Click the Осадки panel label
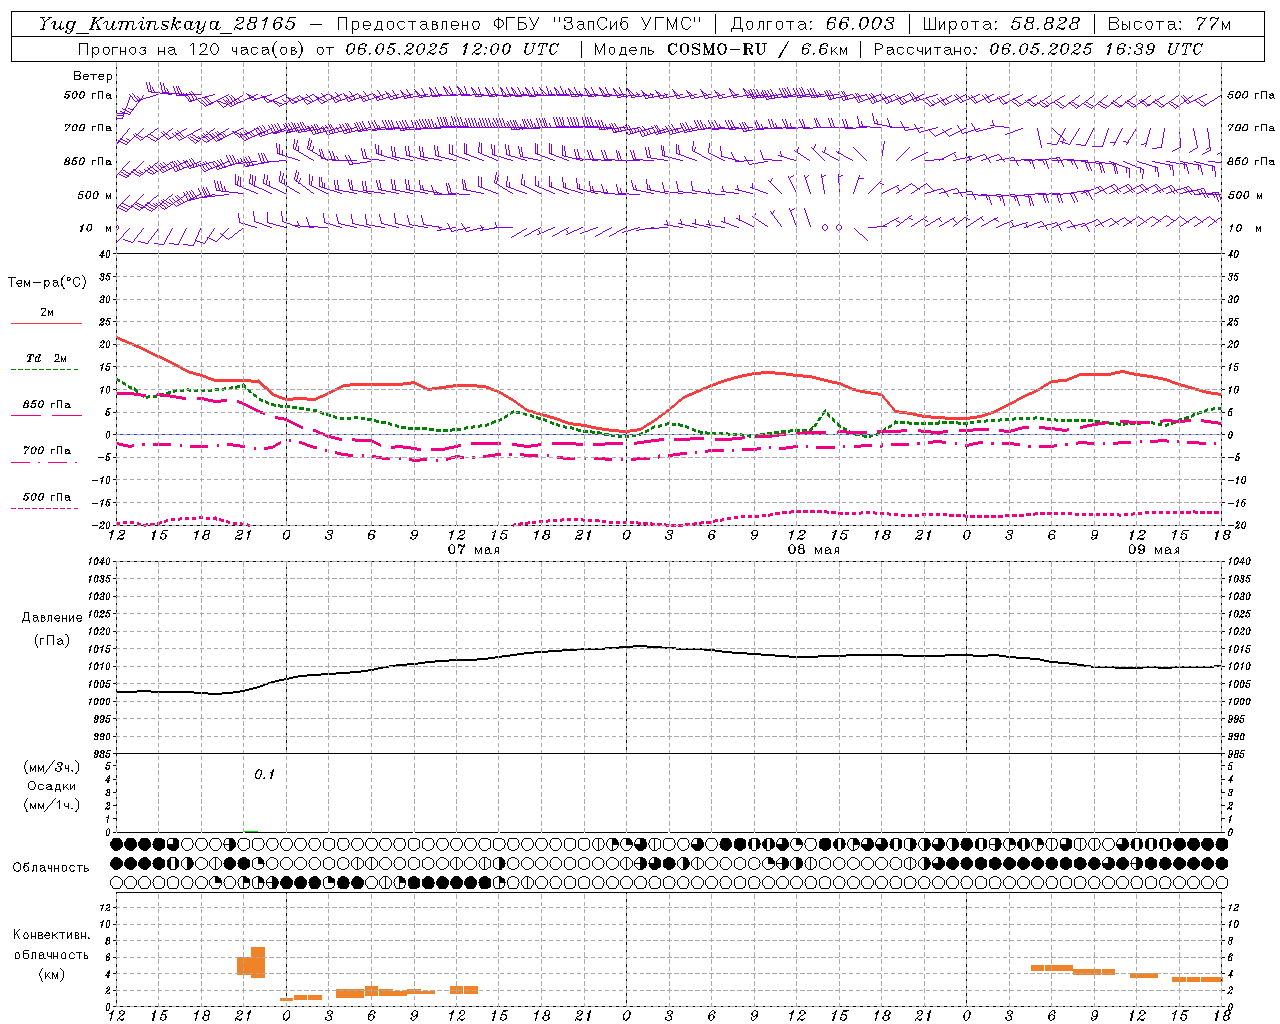 pyautogui.click(x=52, y=786)
